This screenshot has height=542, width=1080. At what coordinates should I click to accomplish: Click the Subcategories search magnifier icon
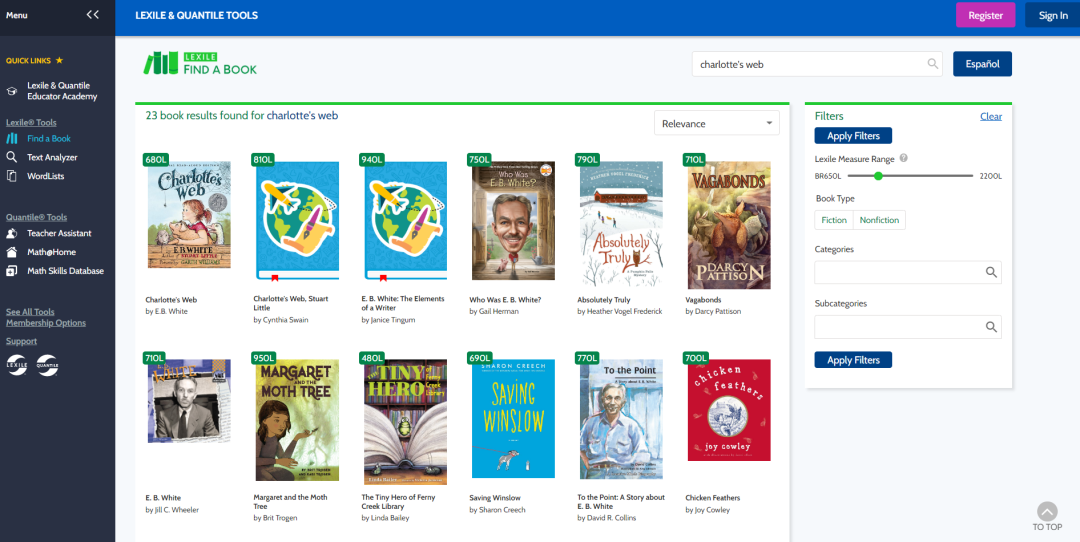pyautogui.click(x=991, y=327)
